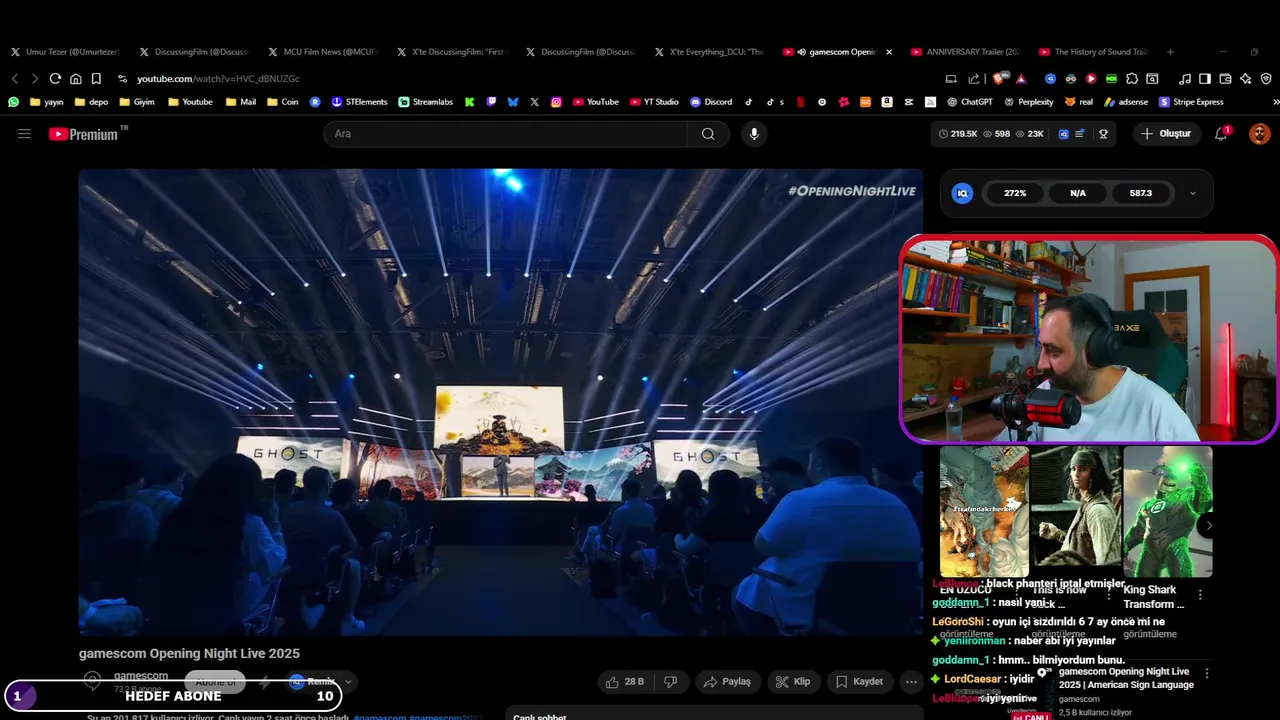Screen dimensions: 1280x720
Task: Dislike the video with thumbs down
Action: tap(671, 682)
